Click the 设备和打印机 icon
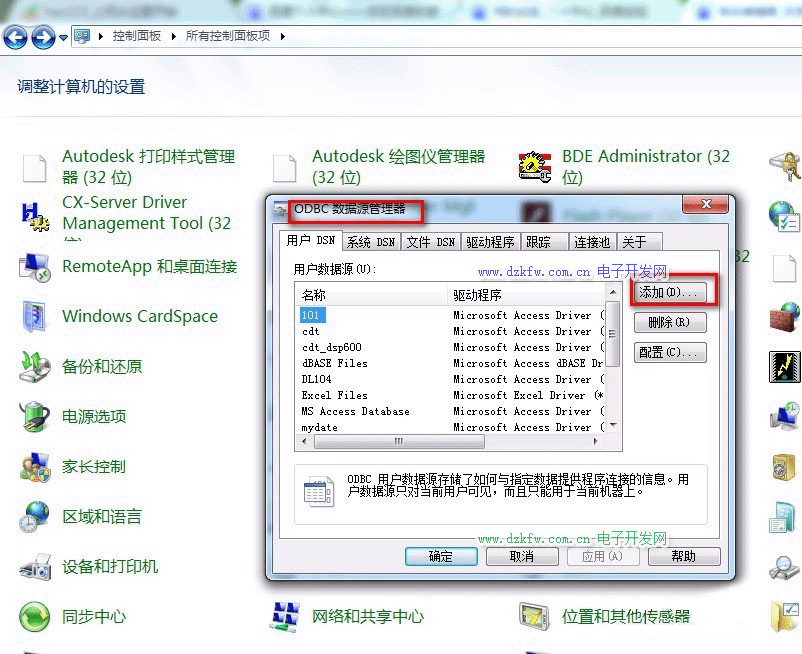Image resolution: width=802 pixels, height=654 pixels. click(35, 567)
